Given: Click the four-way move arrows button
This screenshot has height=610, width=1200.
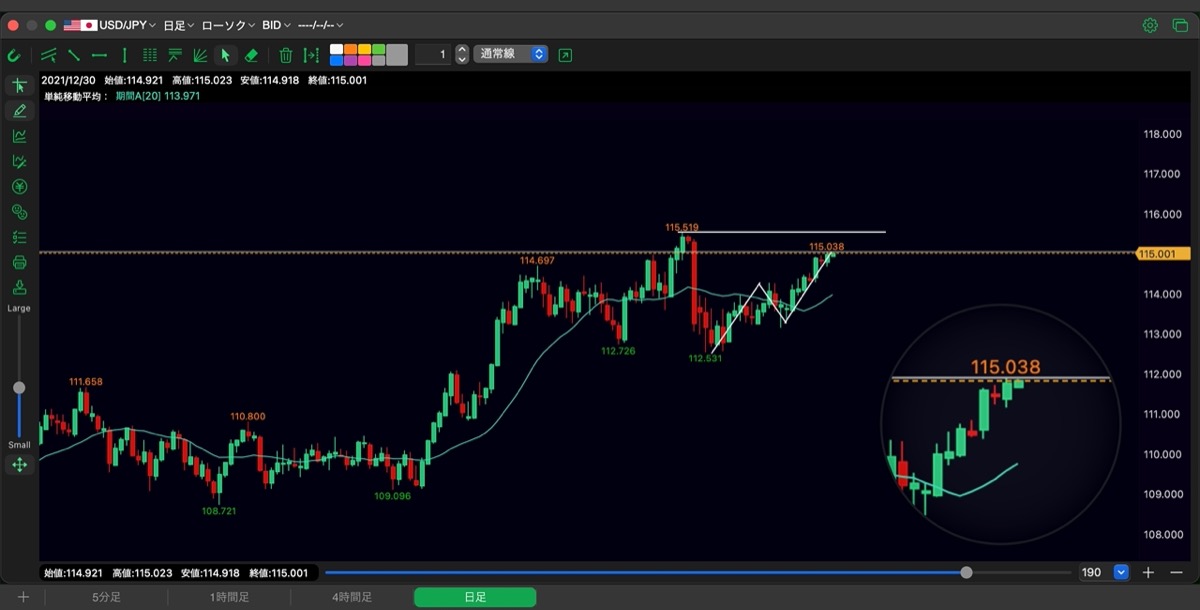Looking at the screenshot, I should click(x=19, y=464).
